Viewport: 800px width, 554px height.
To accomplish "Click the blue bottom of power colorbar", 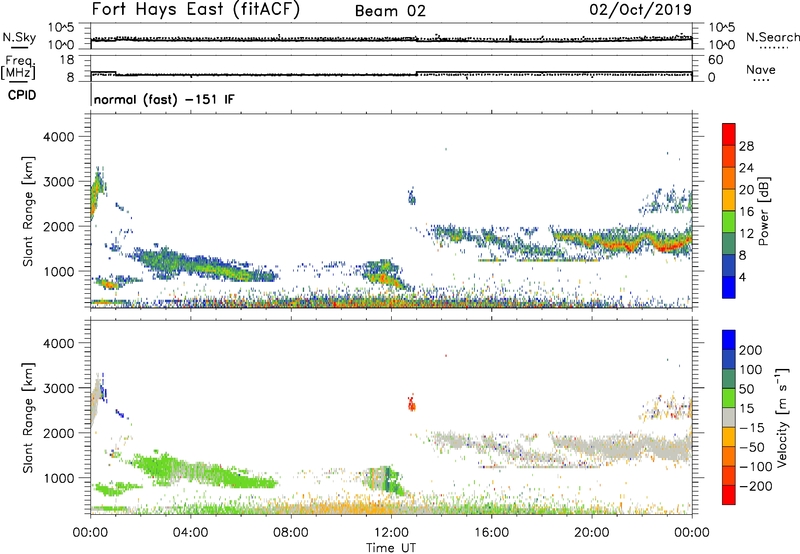I will click(729, 287).
